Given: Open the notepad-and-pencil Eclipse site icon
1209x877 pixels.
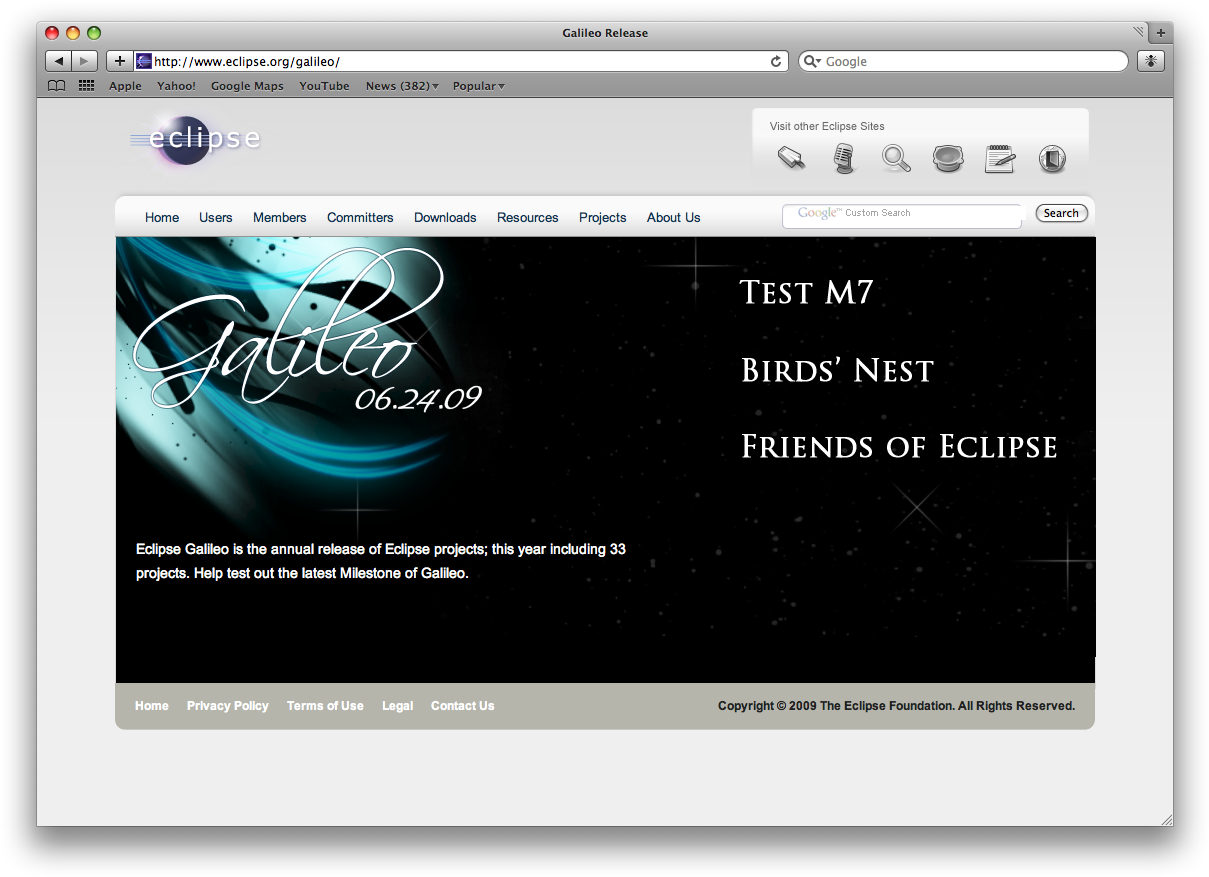Looking at the screenshot, I should tap(999, 158).
